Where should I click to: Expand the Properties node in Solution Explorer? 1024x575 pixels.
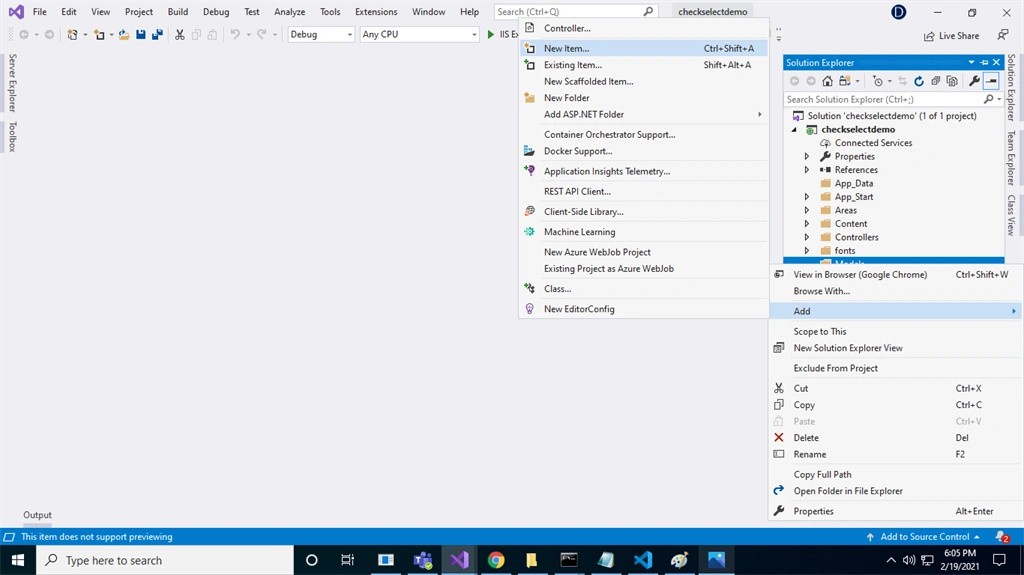(807, 156)
